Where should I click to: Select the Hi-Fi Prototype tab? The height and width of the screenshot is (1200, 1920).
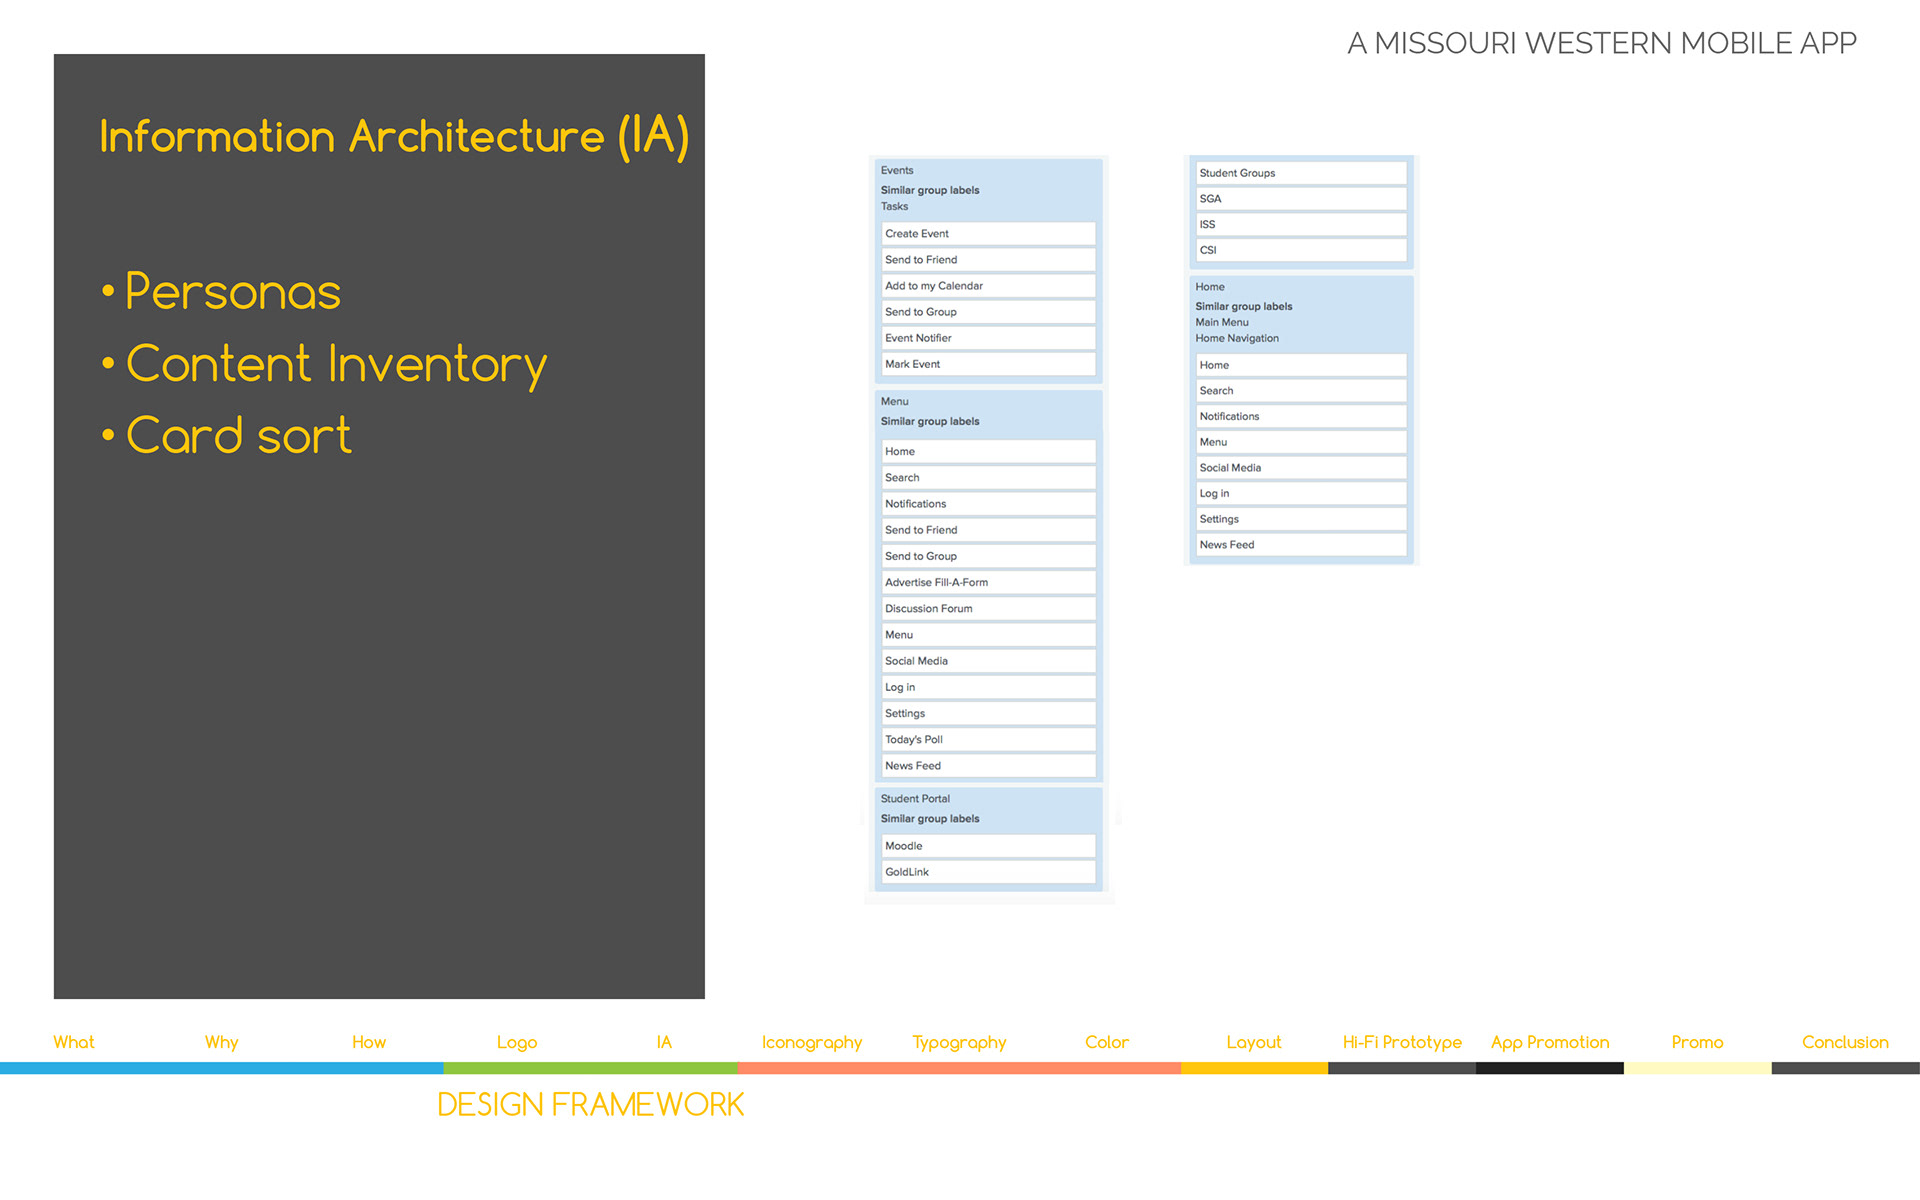(x=1402, y=1042)
